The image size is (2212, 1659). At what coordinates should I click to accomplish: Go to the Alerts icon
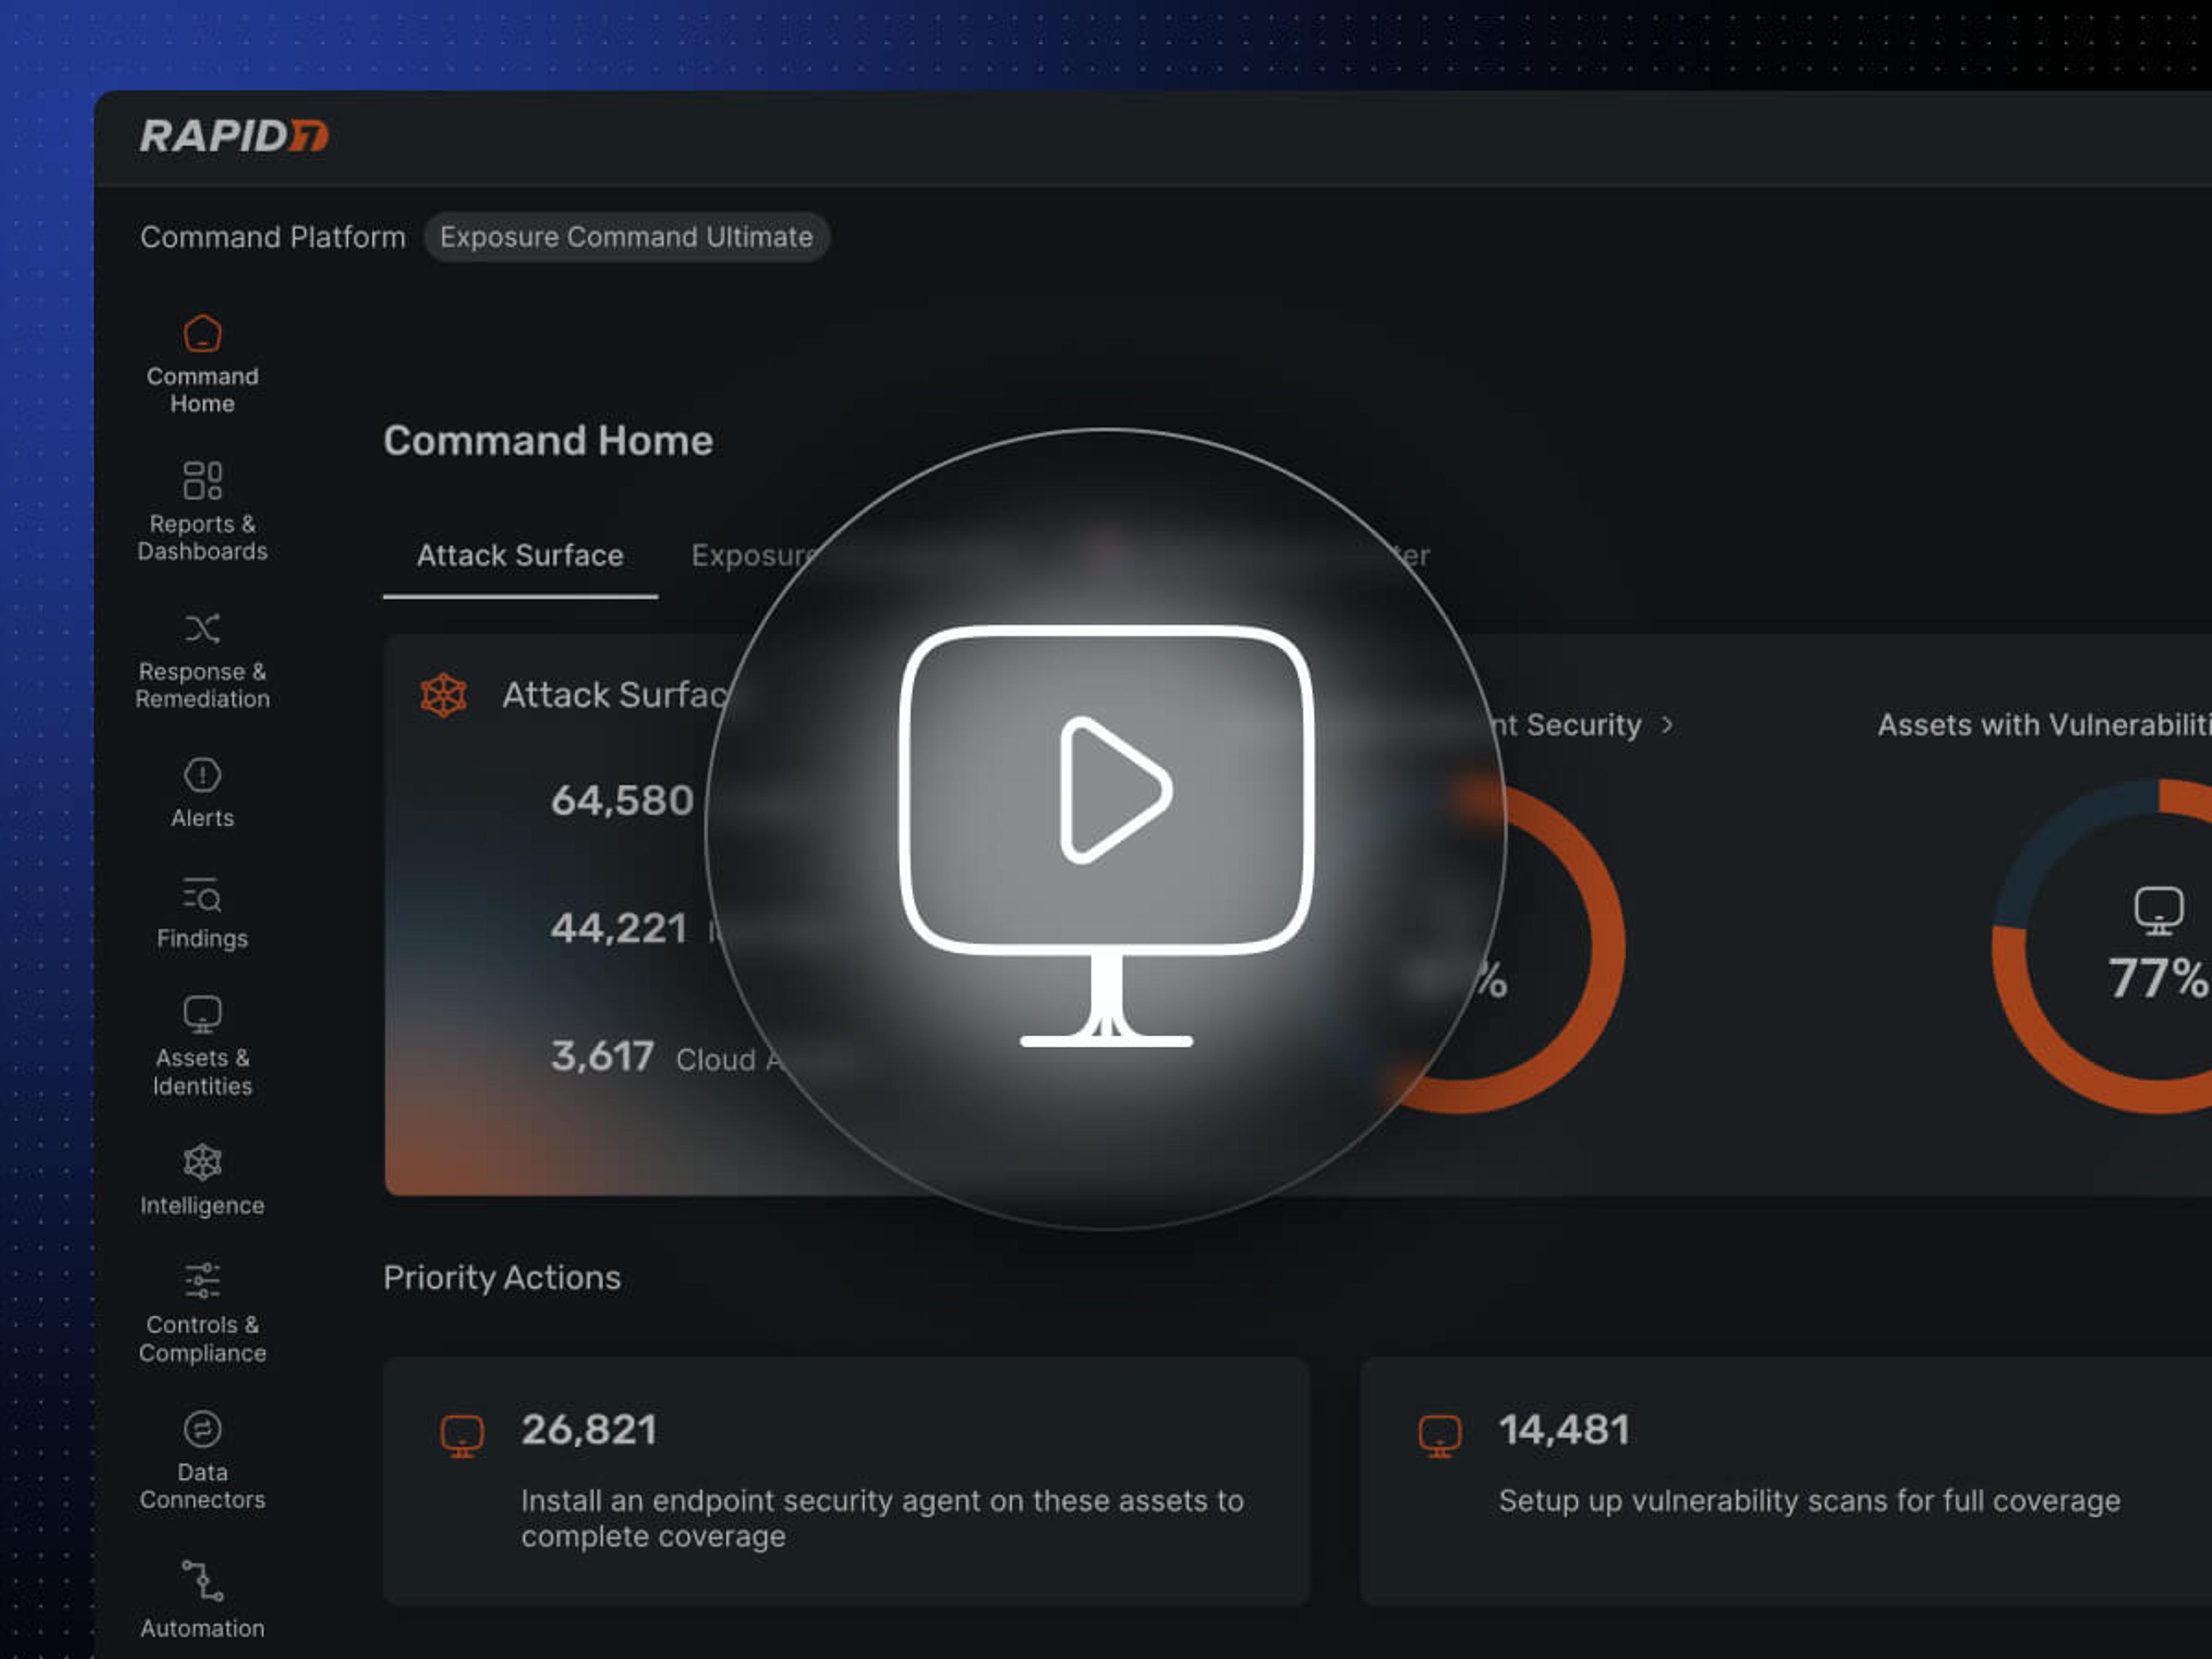pos(202,775)
